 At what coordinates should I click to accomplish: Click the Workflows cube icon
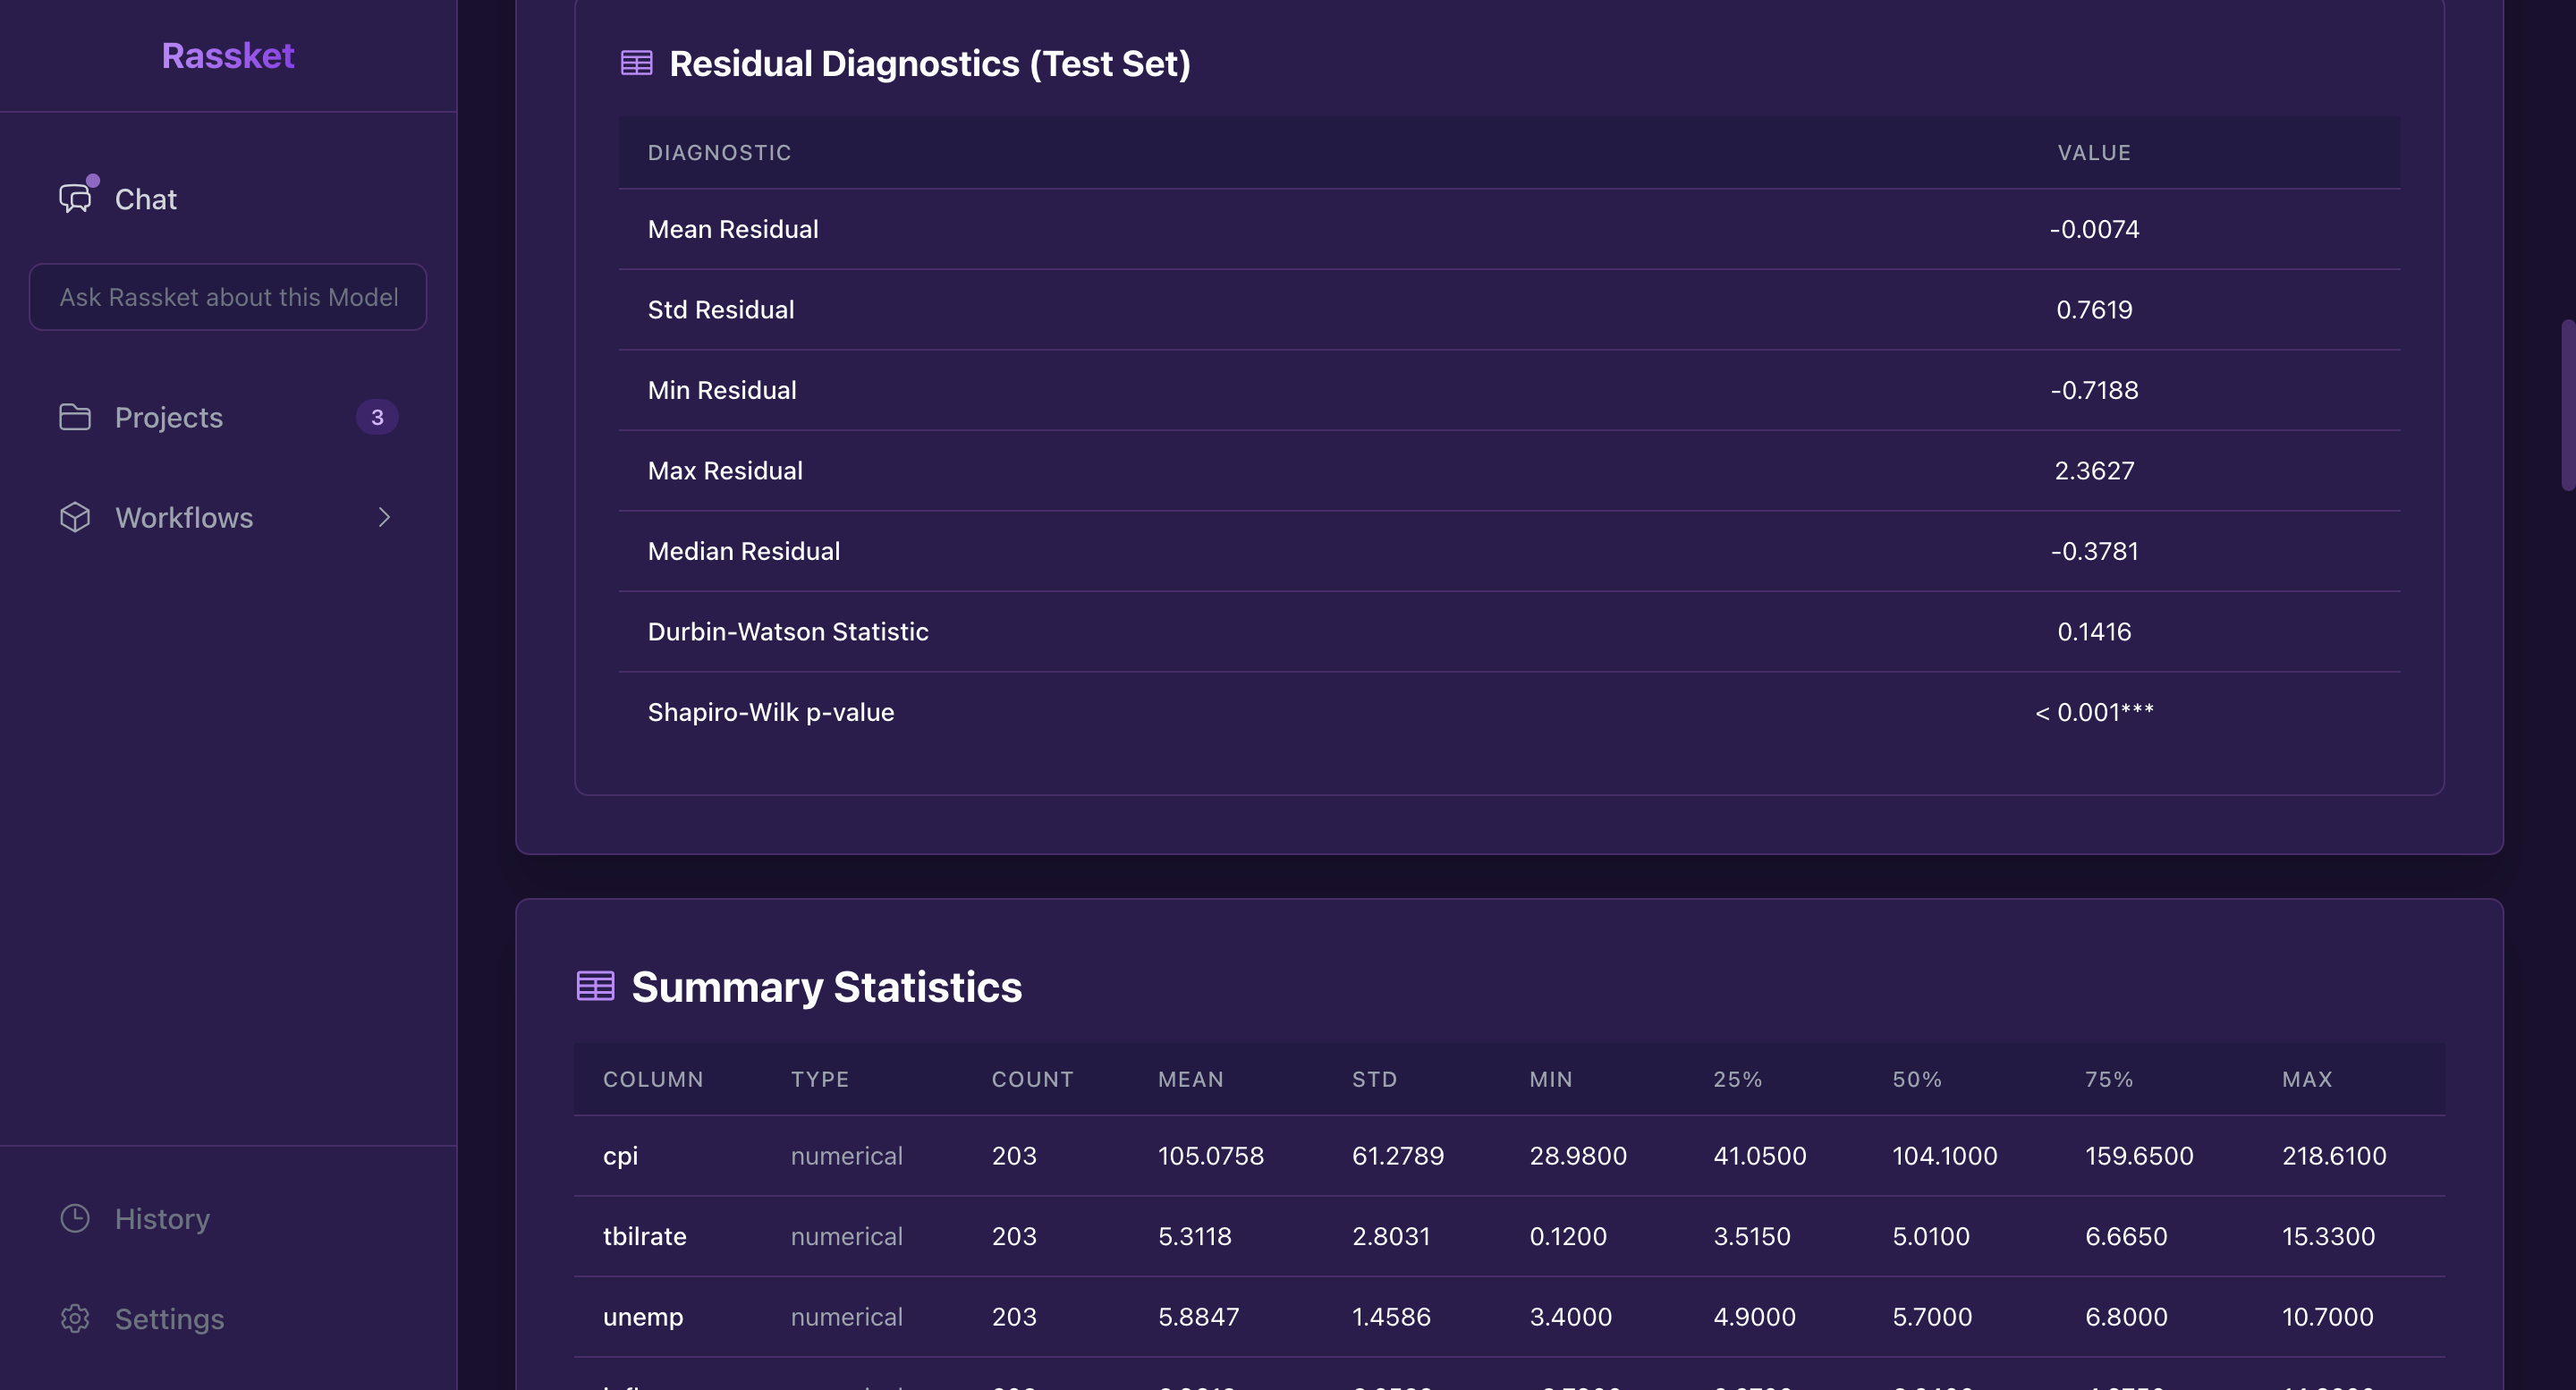coord(75,517)
